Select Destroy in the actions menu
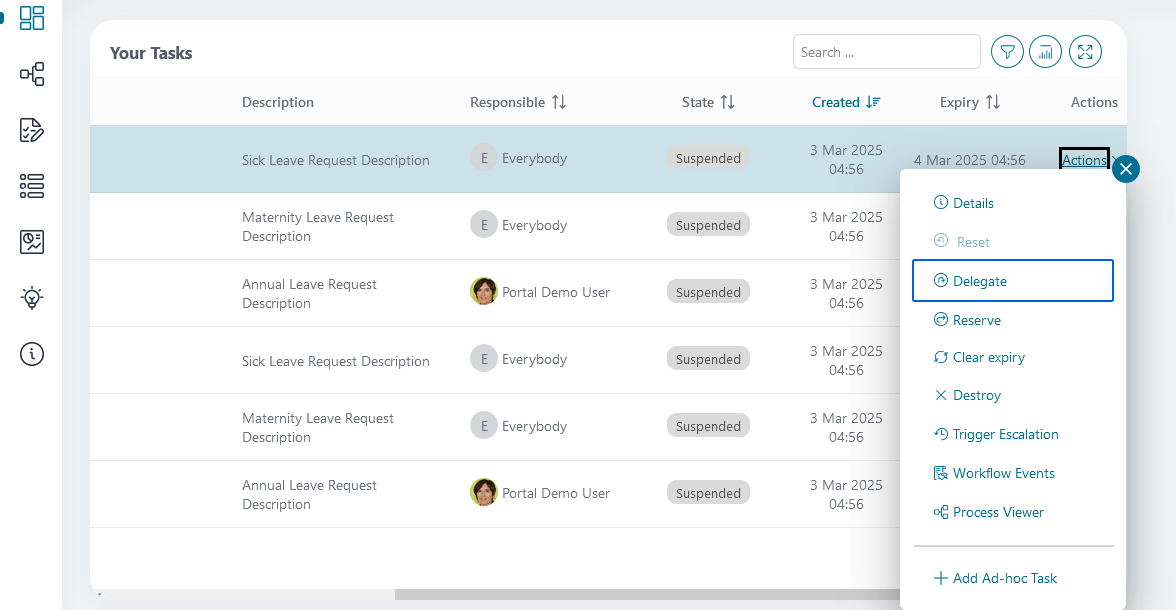The height and width of the screenshot is (610, 1176). 976,395
